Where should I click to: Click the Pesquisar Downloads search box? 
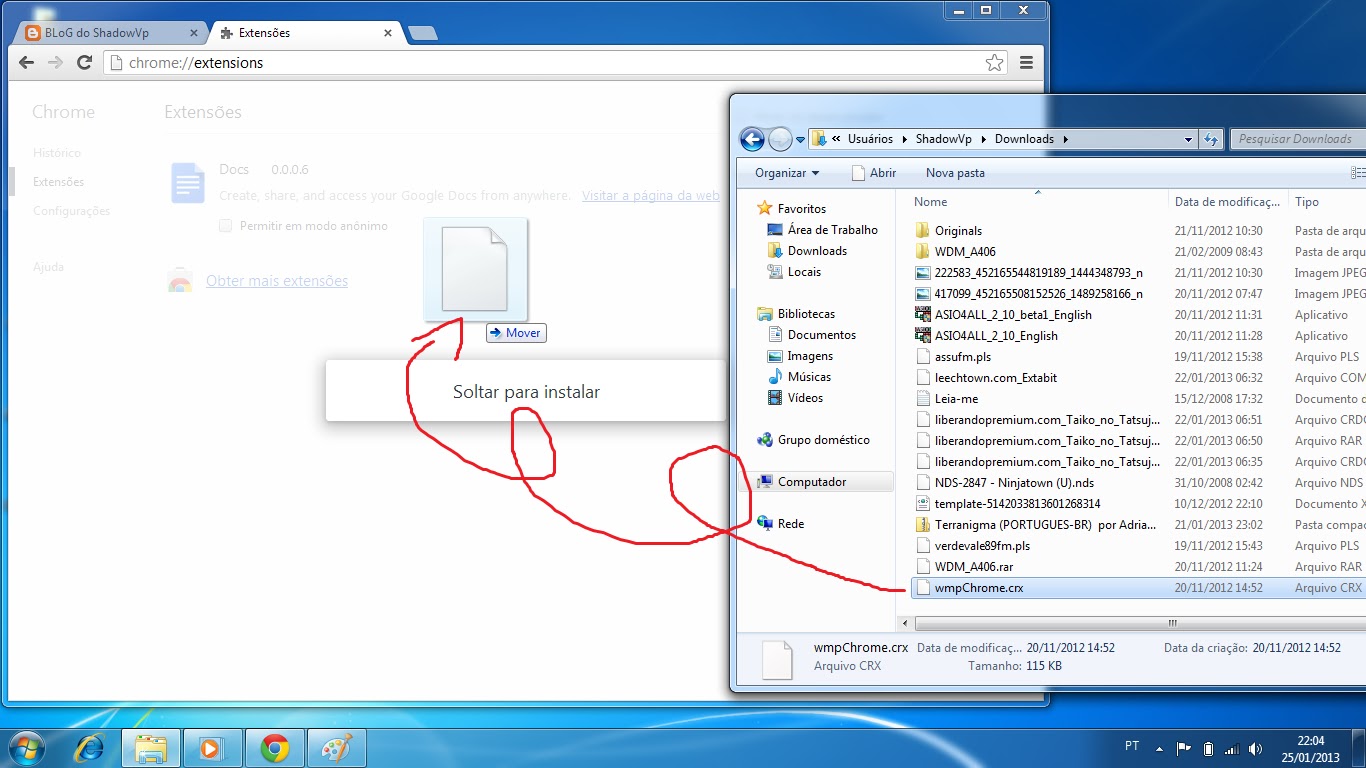1295,139
